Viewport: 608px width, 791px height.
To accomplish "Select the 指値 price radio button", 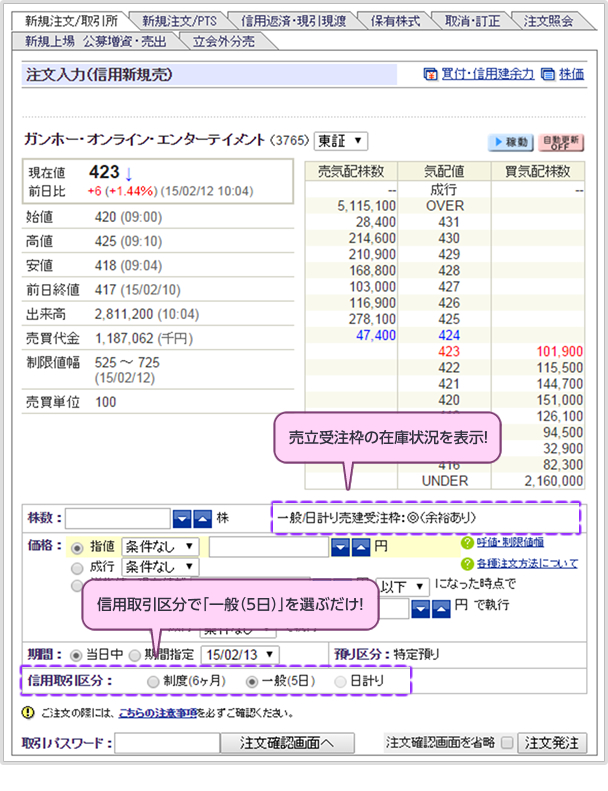I will (x=77, y=548).
